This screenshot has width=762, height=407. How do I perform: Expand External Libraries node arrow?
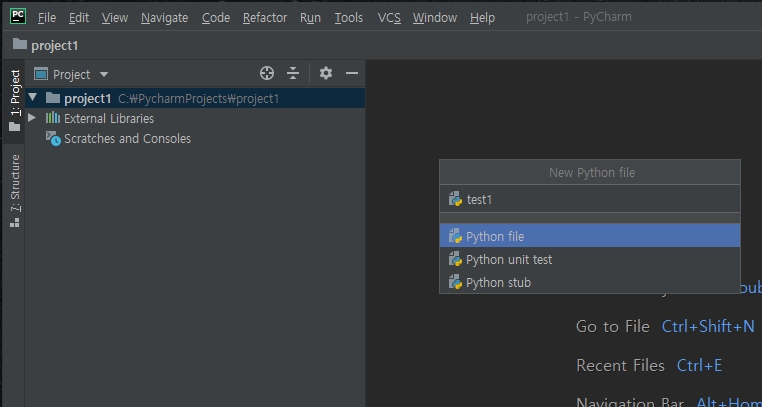(x=32, y=118)
